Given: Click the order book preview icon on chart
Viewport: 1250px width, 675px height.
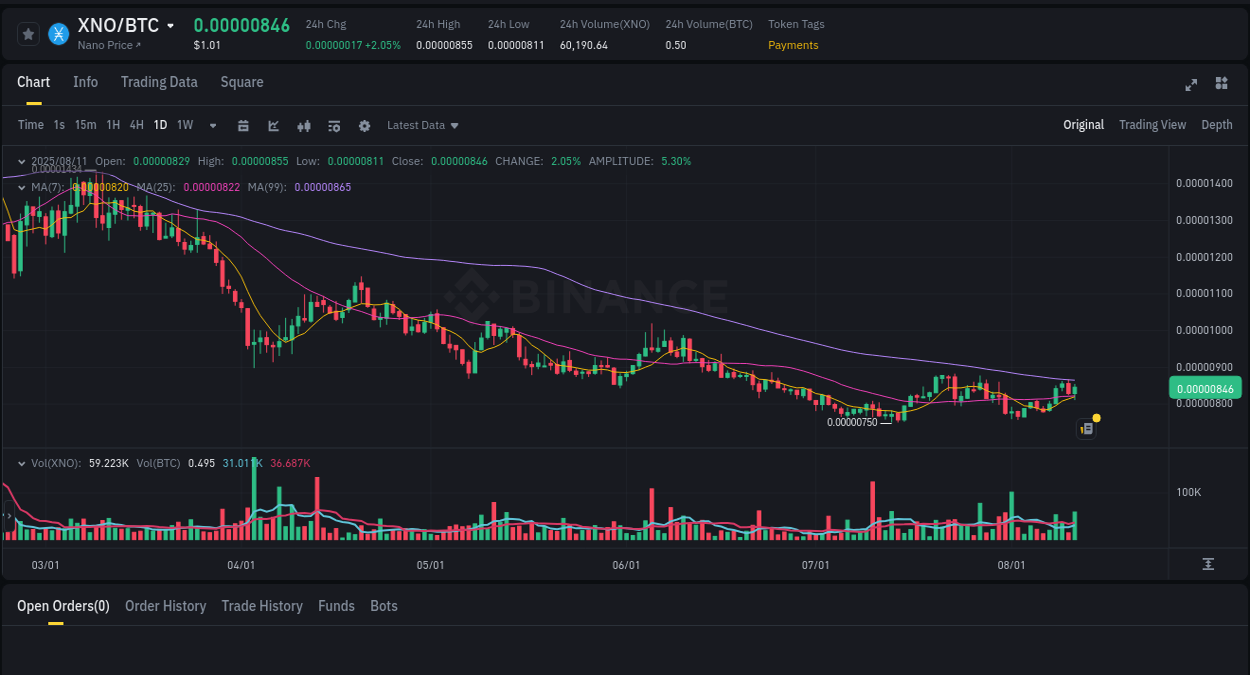Looking at the screenshot, I should point(1086,428).
